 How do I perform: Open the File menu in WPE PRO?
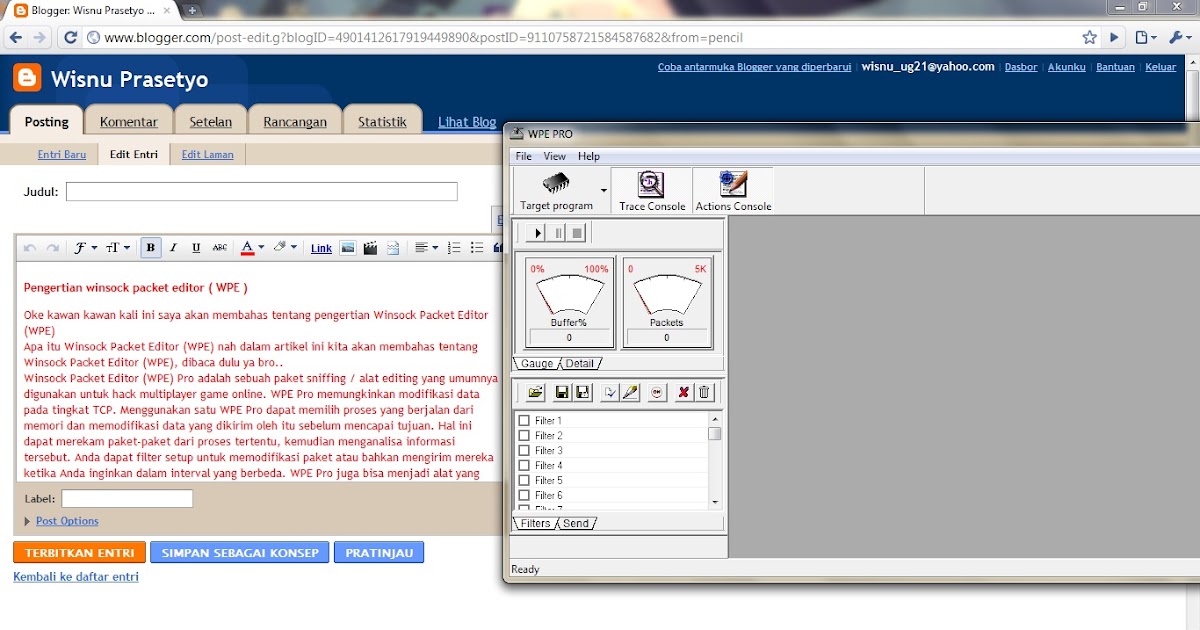tap(524, 156)
